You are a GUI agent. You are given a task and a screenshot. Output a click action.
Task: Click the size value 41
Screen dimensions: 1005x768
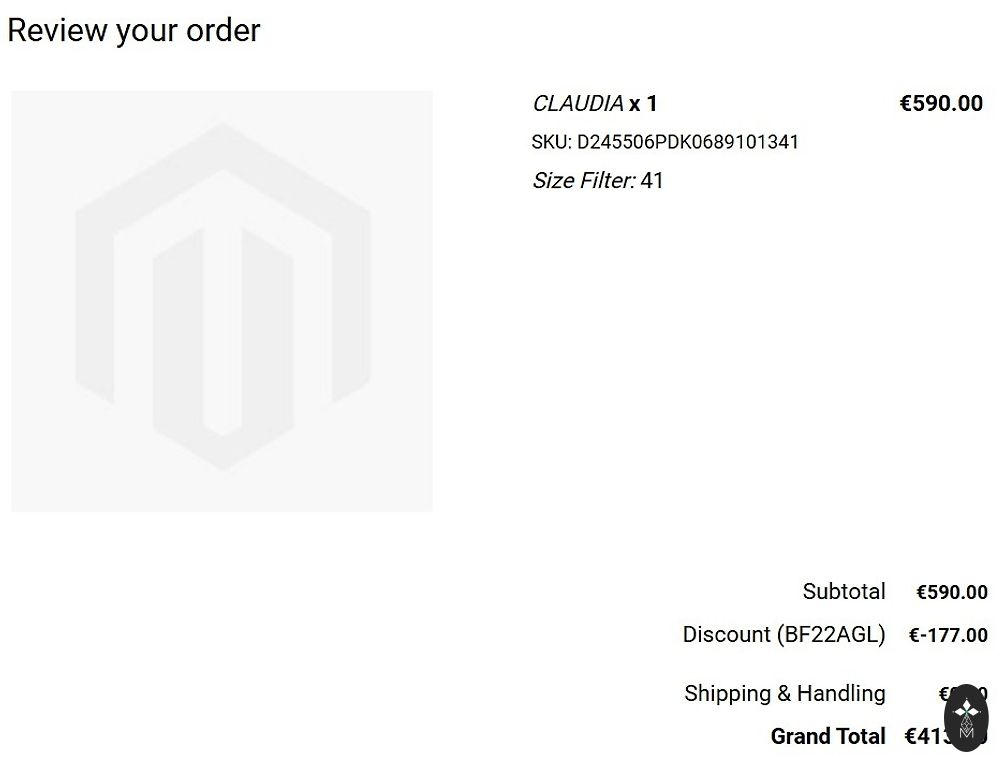(652, 181)
